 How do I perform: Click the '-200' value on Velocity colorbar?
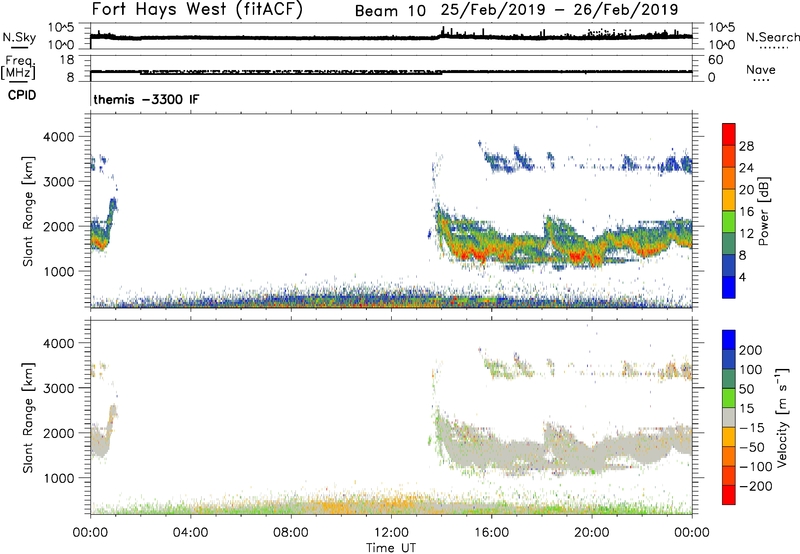pyautogui.click(x=756, y=486)
